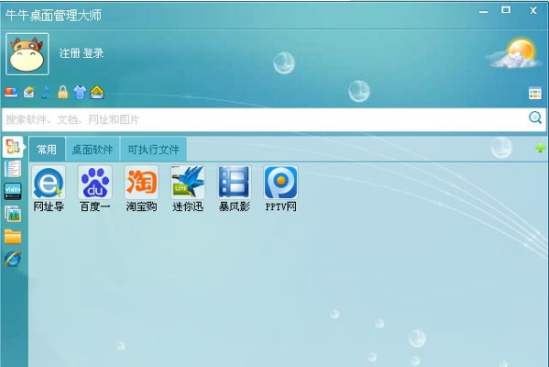Click the magnifier search button
The image size is (549, 367).
535,118
